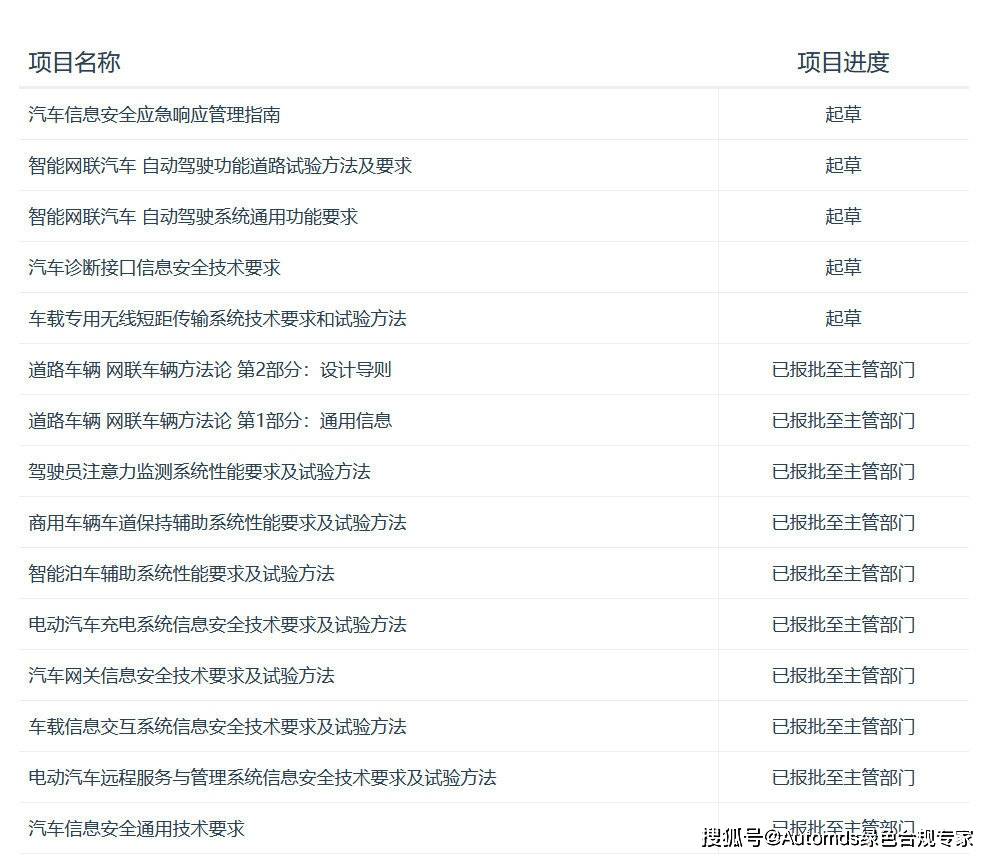Select 汽车网关信息安全技术要求及试验方法
This screenshot has height=859, width=995.
click(181, 676)
